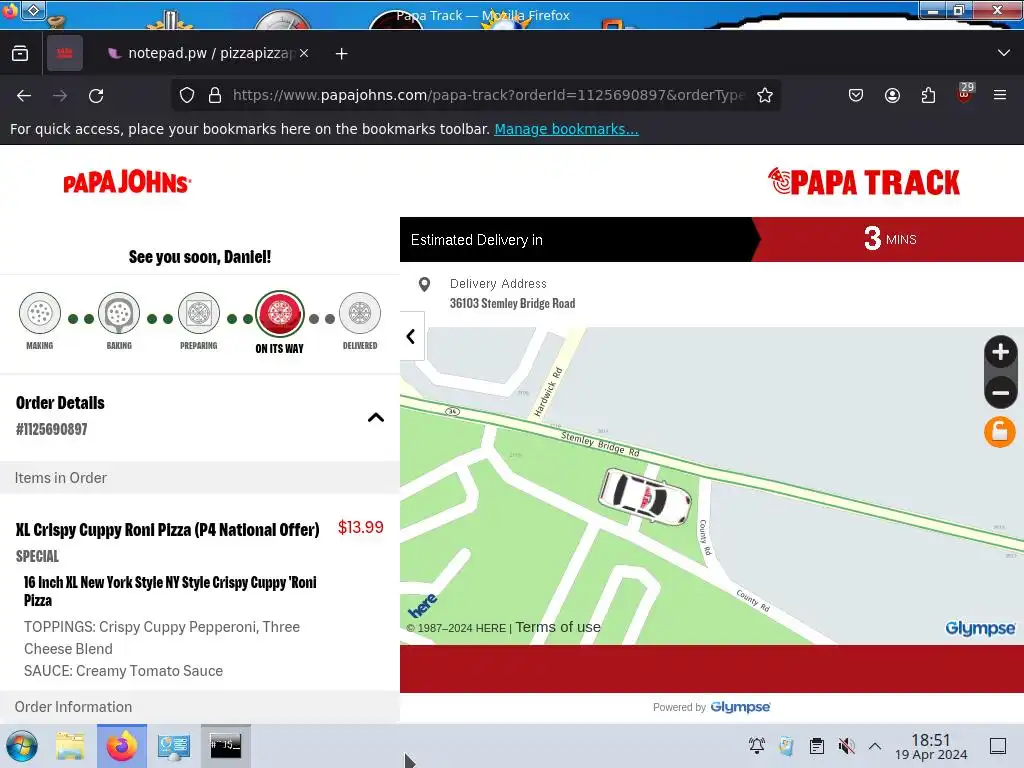Zoom in the map with plus button
Screen dimensions: 1024x768
[1000, 352]
